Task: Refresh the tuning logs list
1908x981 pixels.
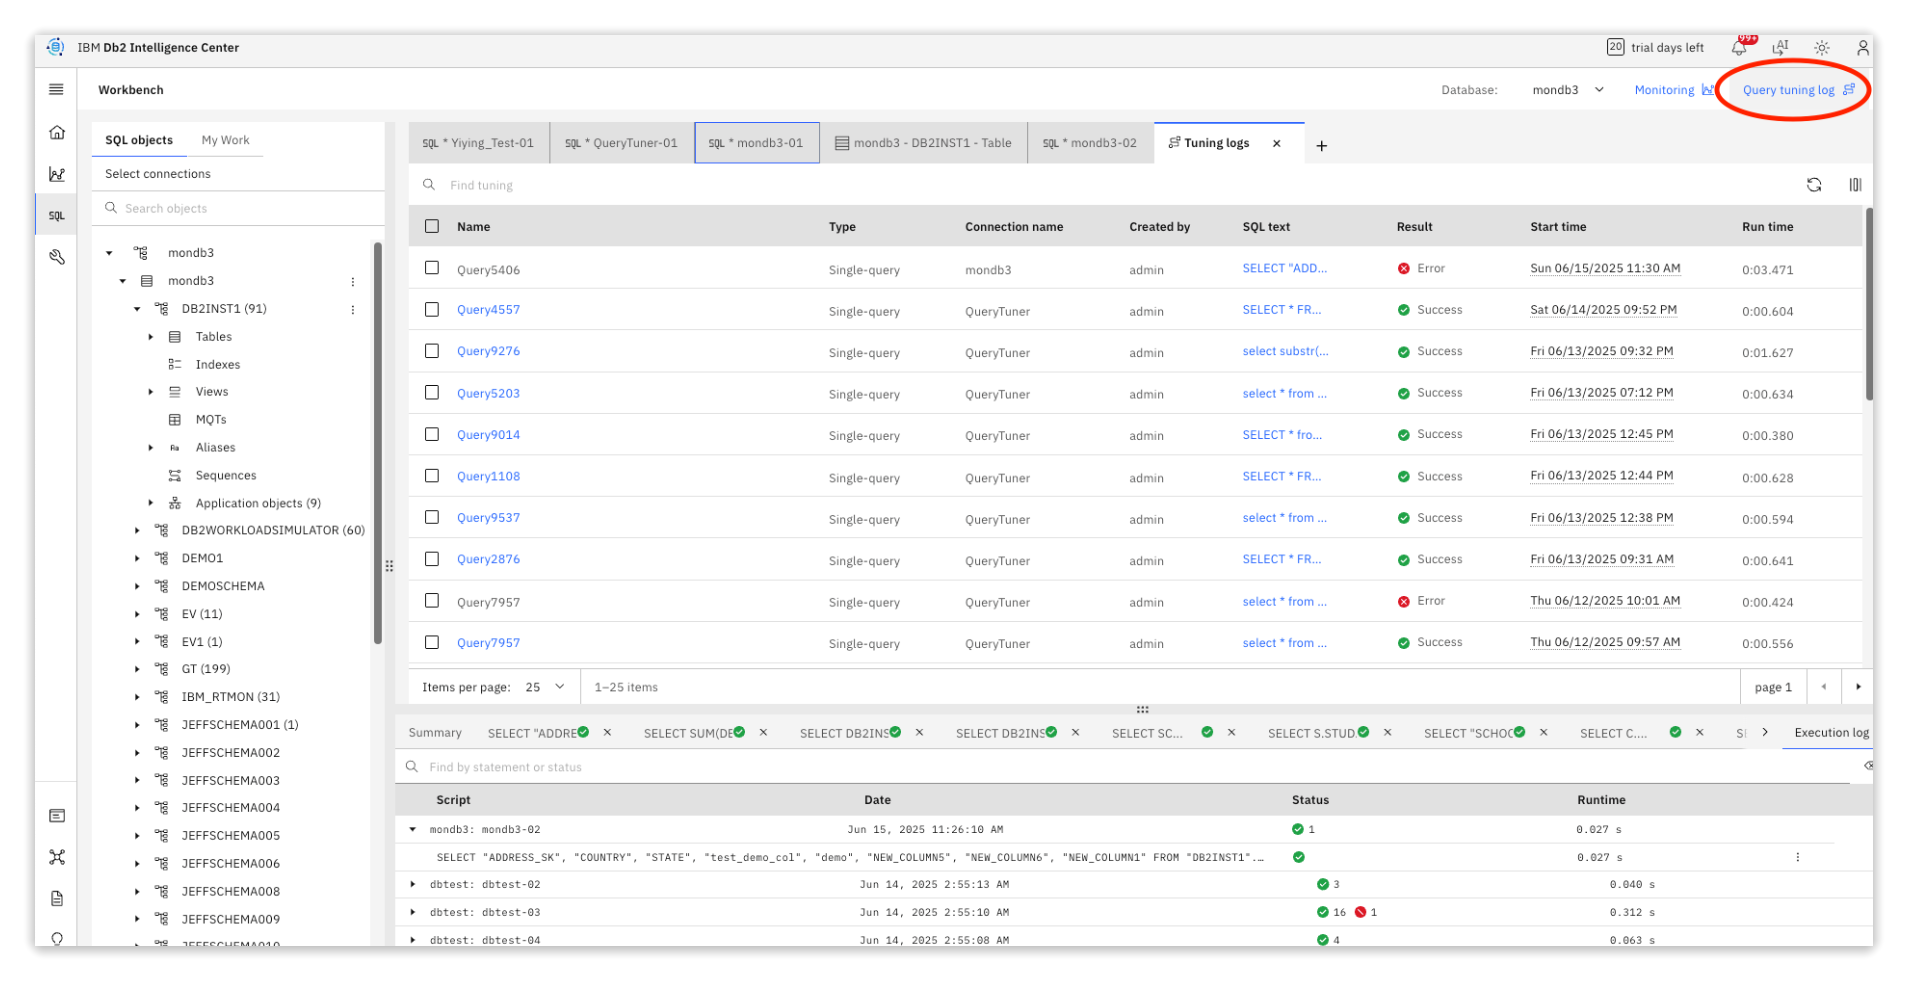Action: [x=1814, y=185]
